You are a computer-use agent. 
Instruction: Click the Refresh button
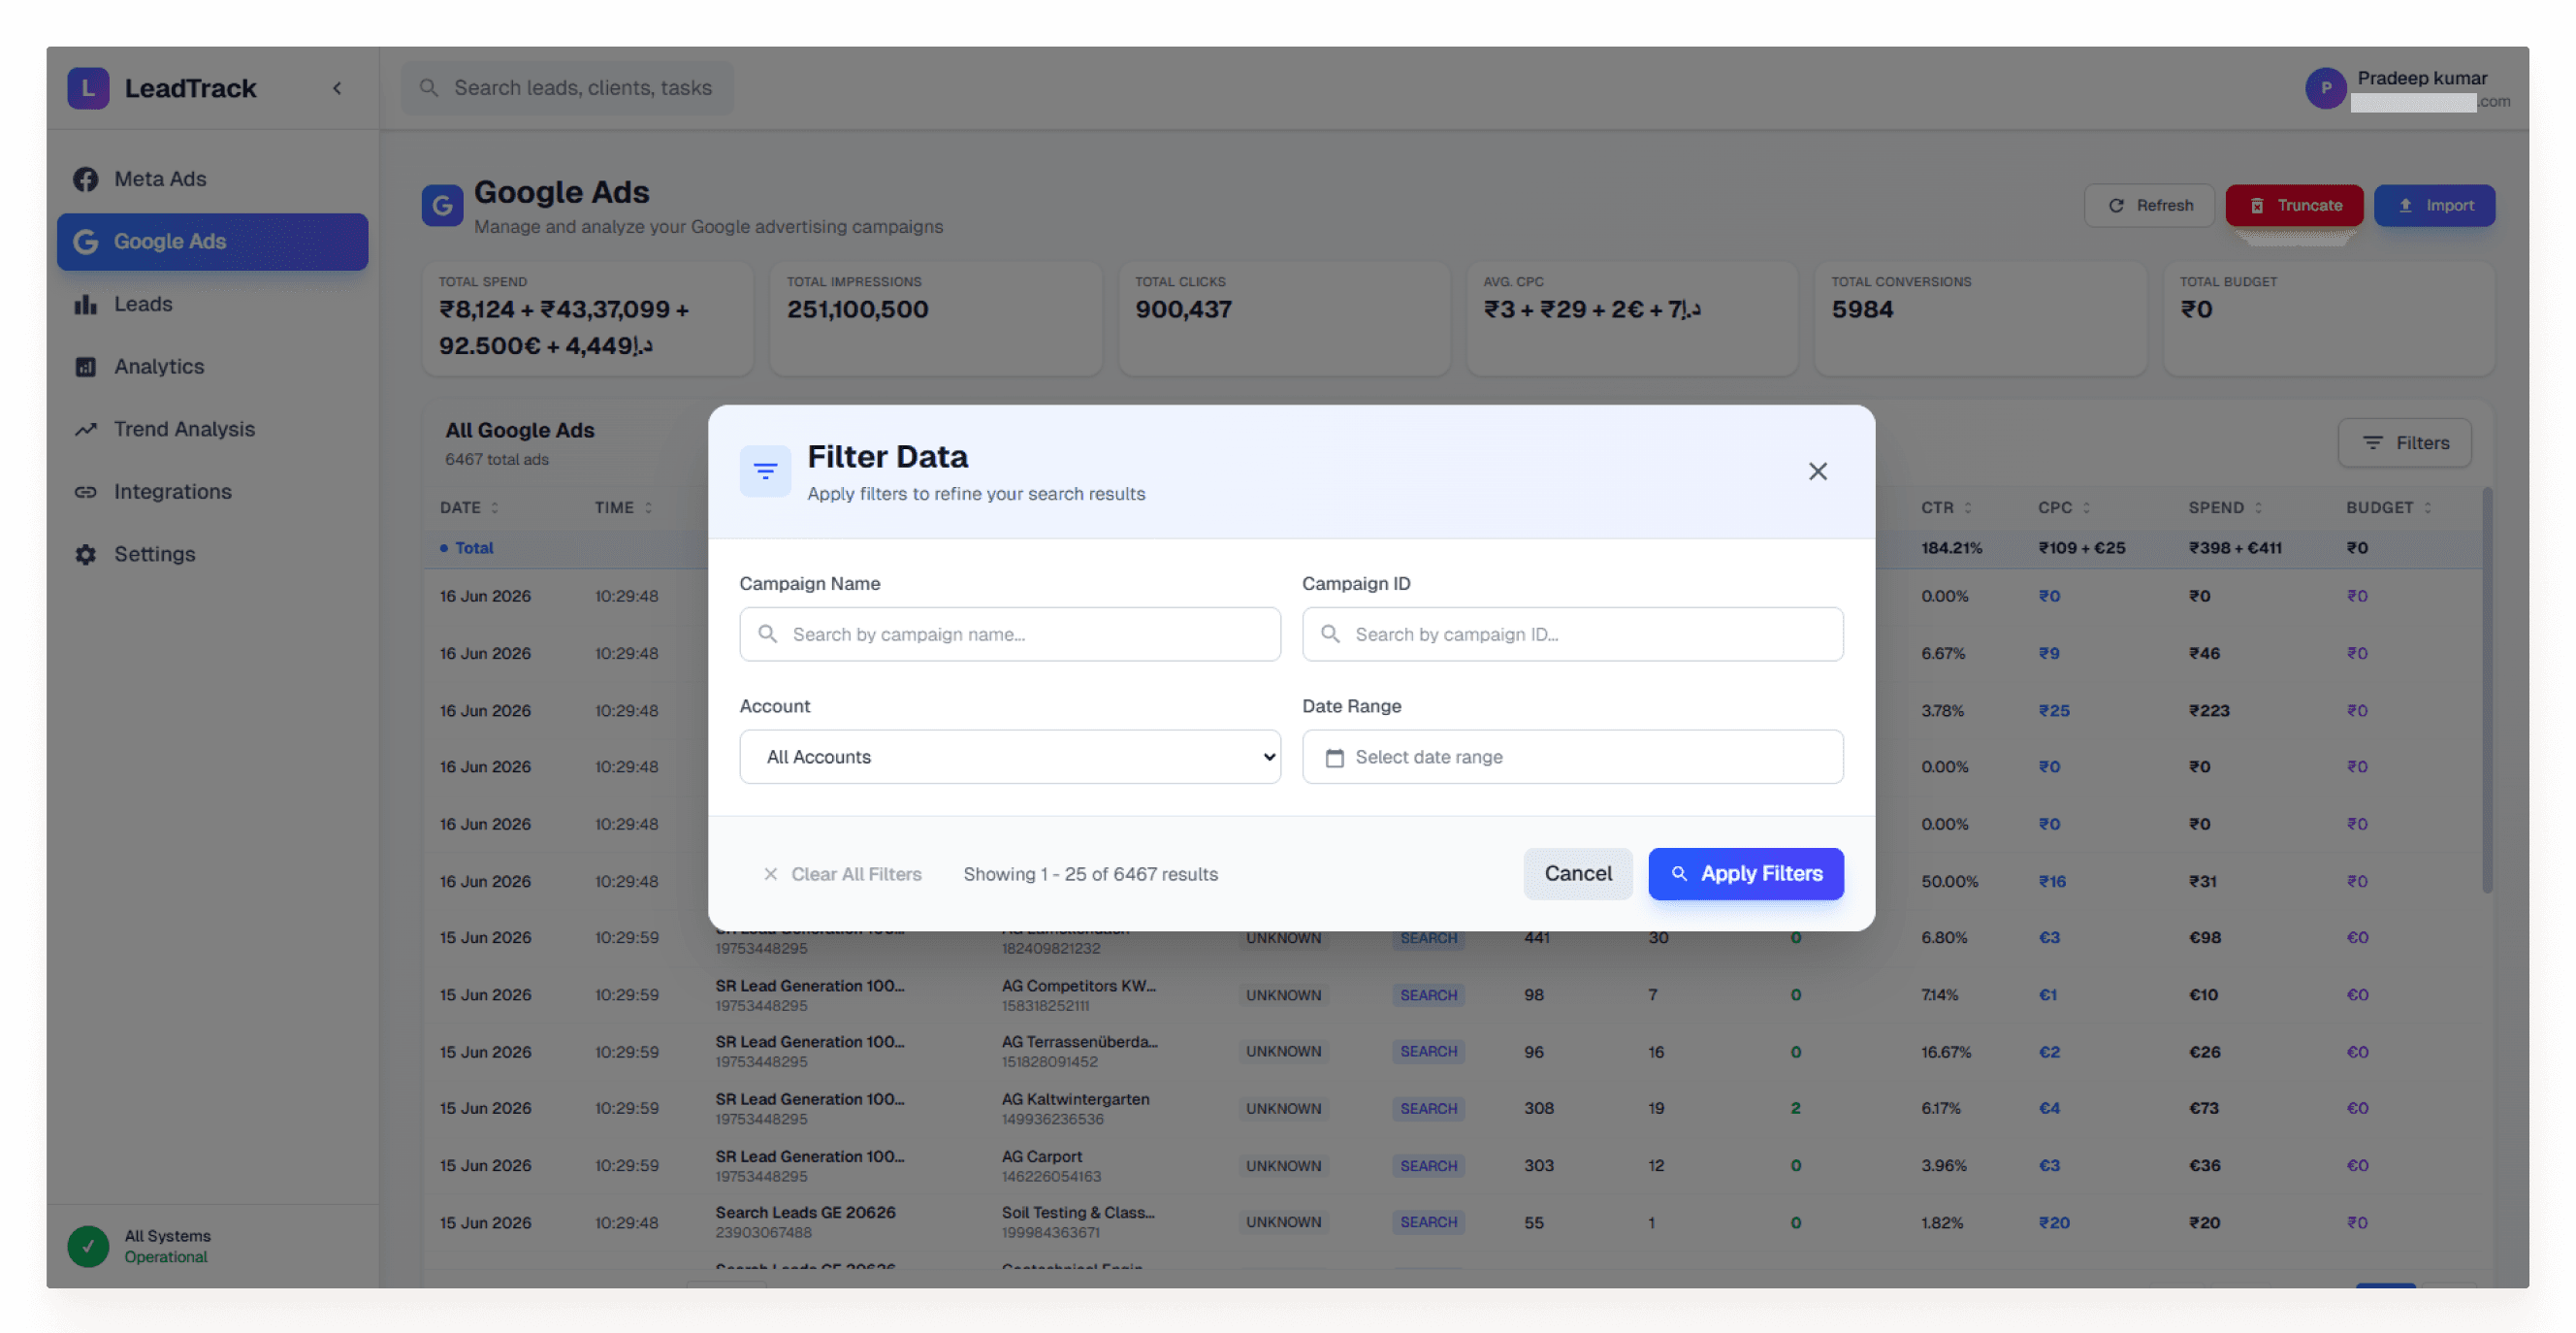coord(2149,205)
